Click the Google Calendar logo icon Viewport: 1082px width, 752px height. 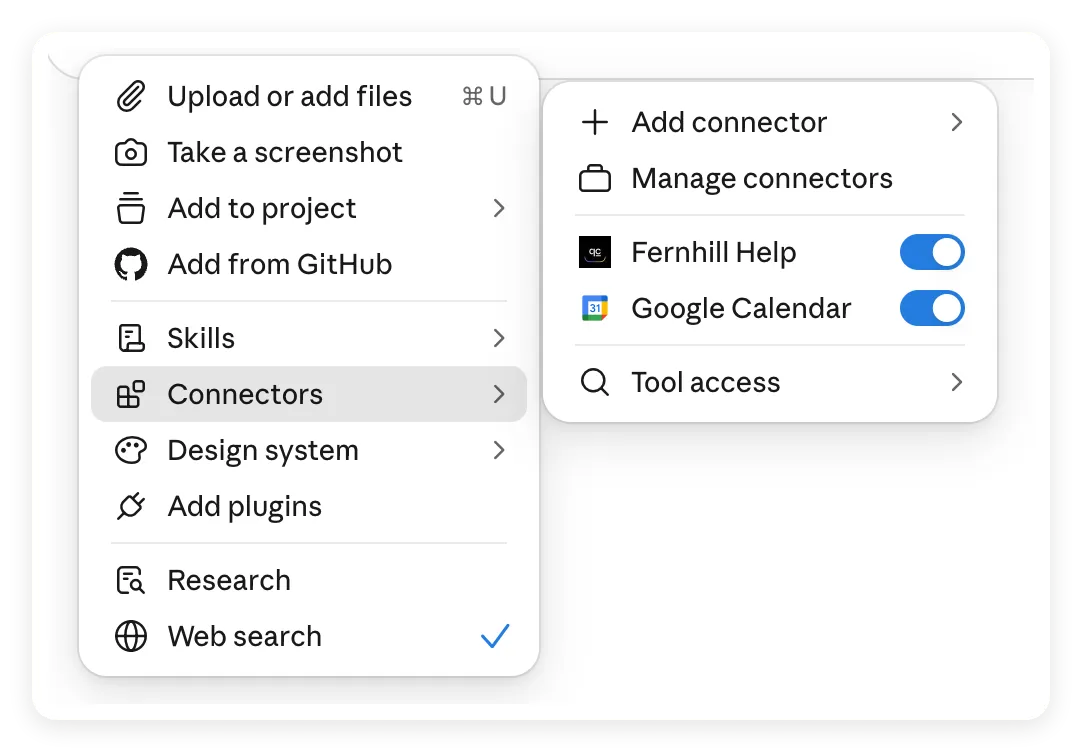(595, 308)
